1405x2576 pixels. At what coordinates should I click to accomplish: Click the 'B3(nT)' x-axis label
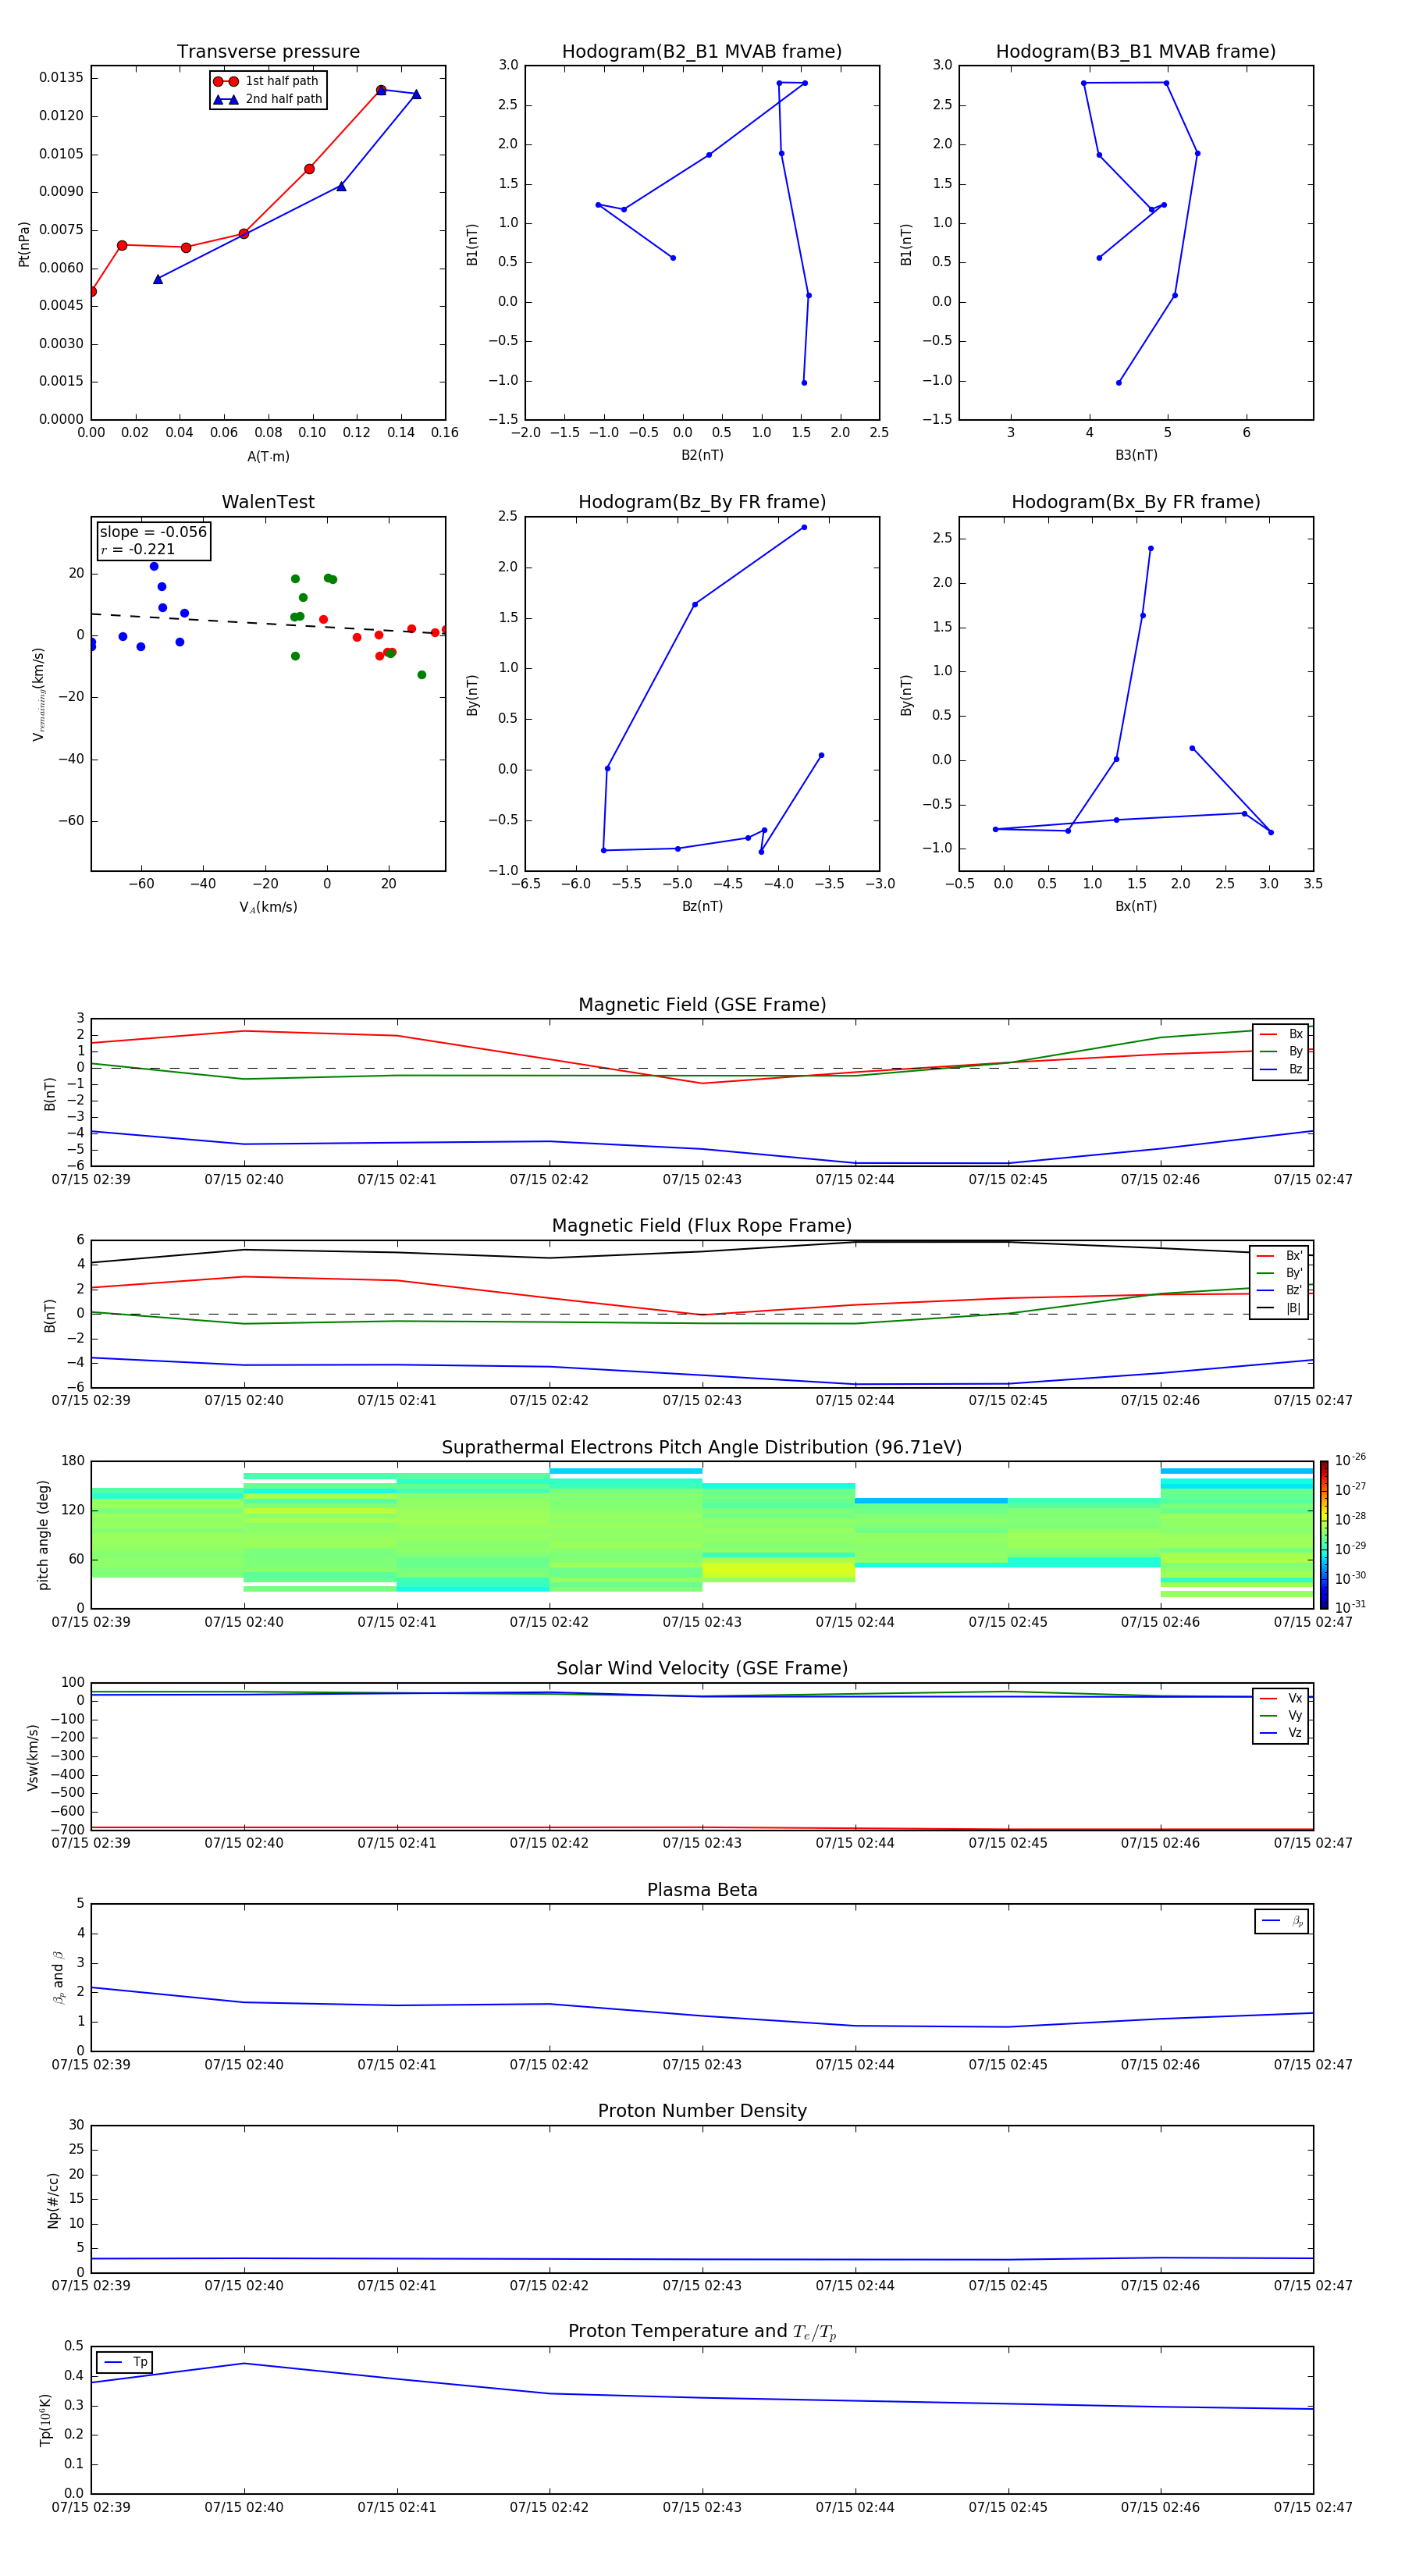pos(1136,455)
